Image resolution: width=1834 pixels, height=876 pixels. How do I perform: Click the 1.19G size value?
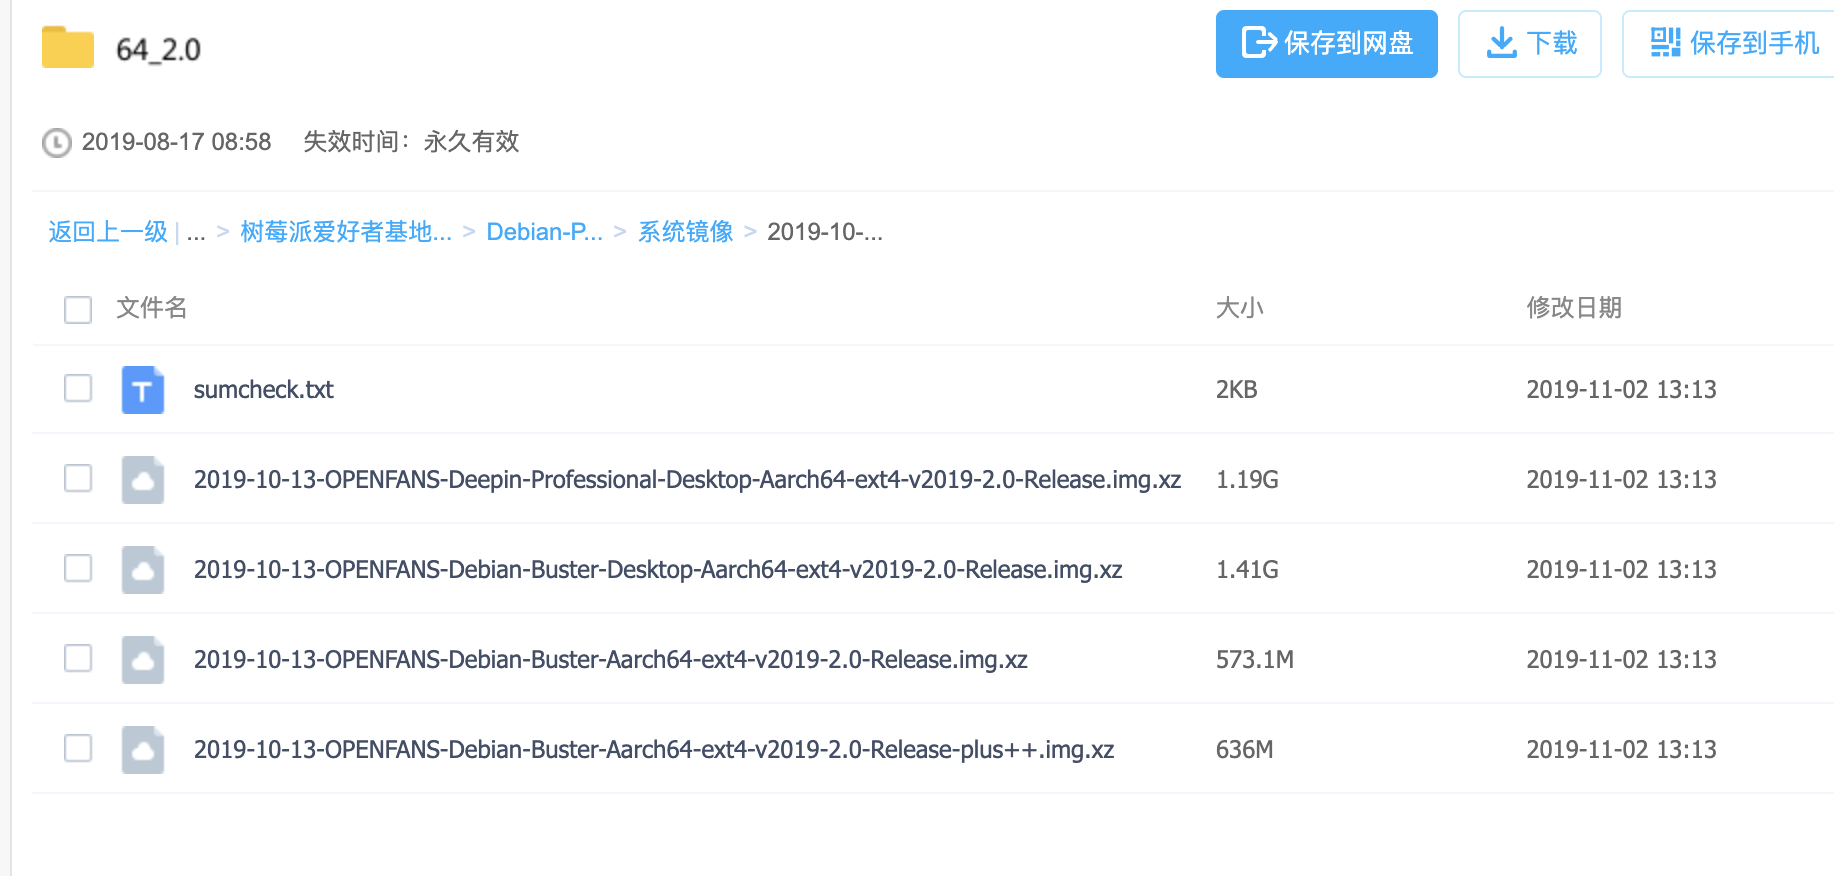tap(1247, 480)
